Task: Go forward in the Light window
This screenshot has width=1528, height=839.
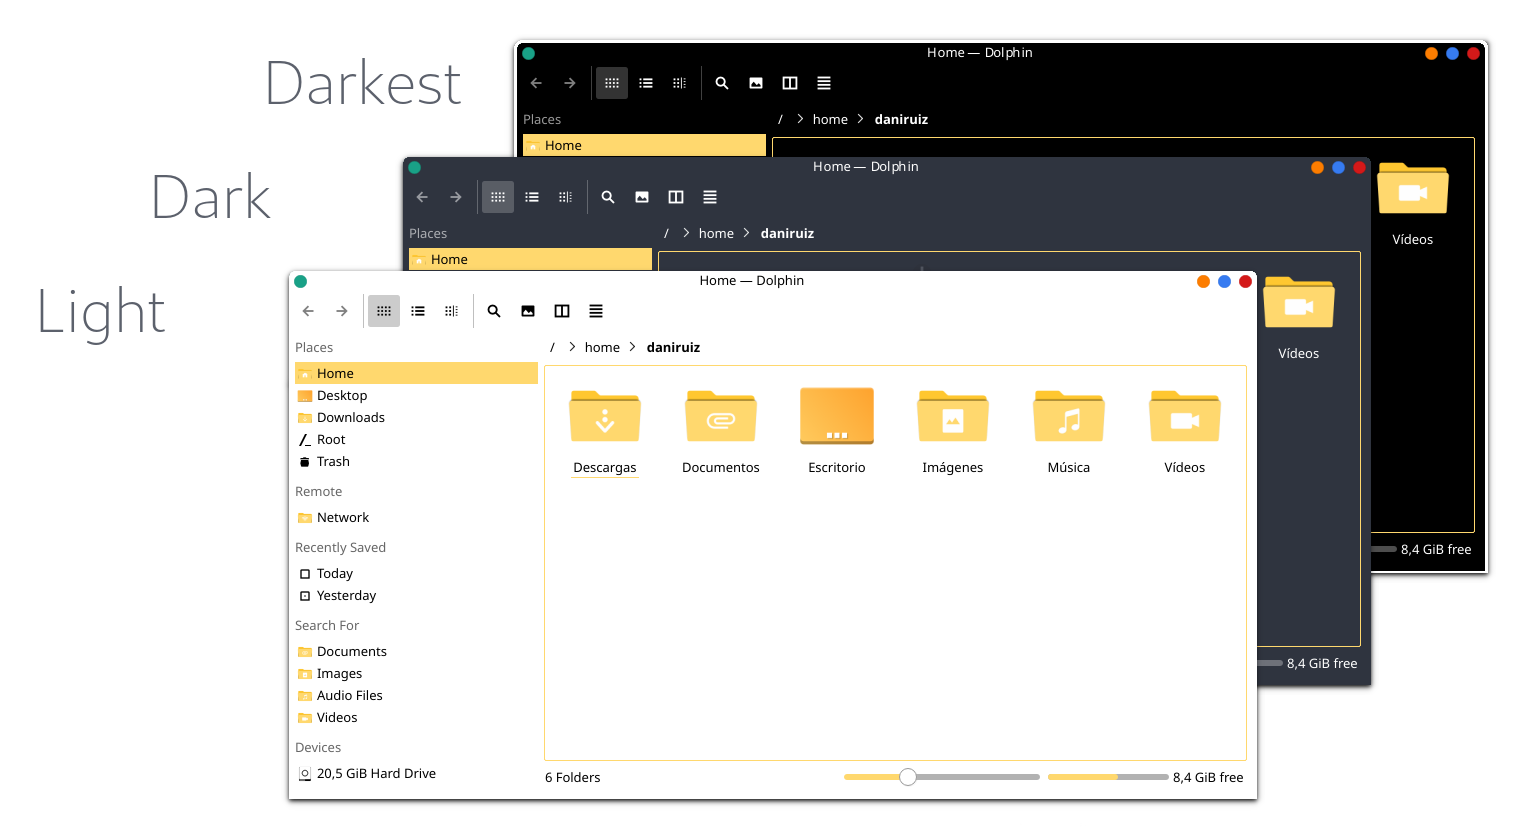Action: (x=342, y=311)
